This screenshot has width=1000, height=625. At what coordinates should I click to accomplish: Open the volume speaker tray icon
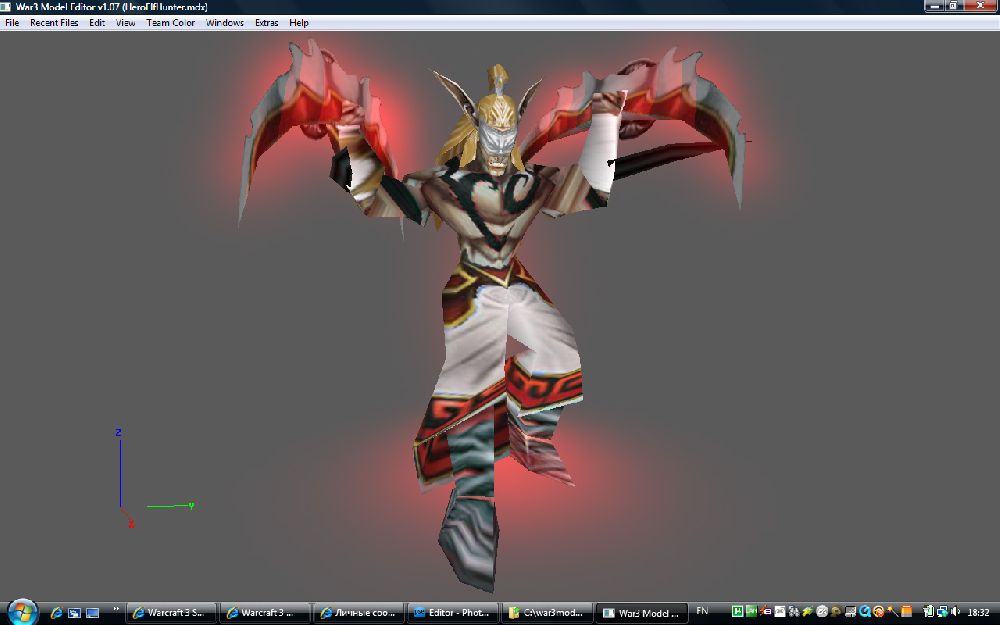point(955,612)
